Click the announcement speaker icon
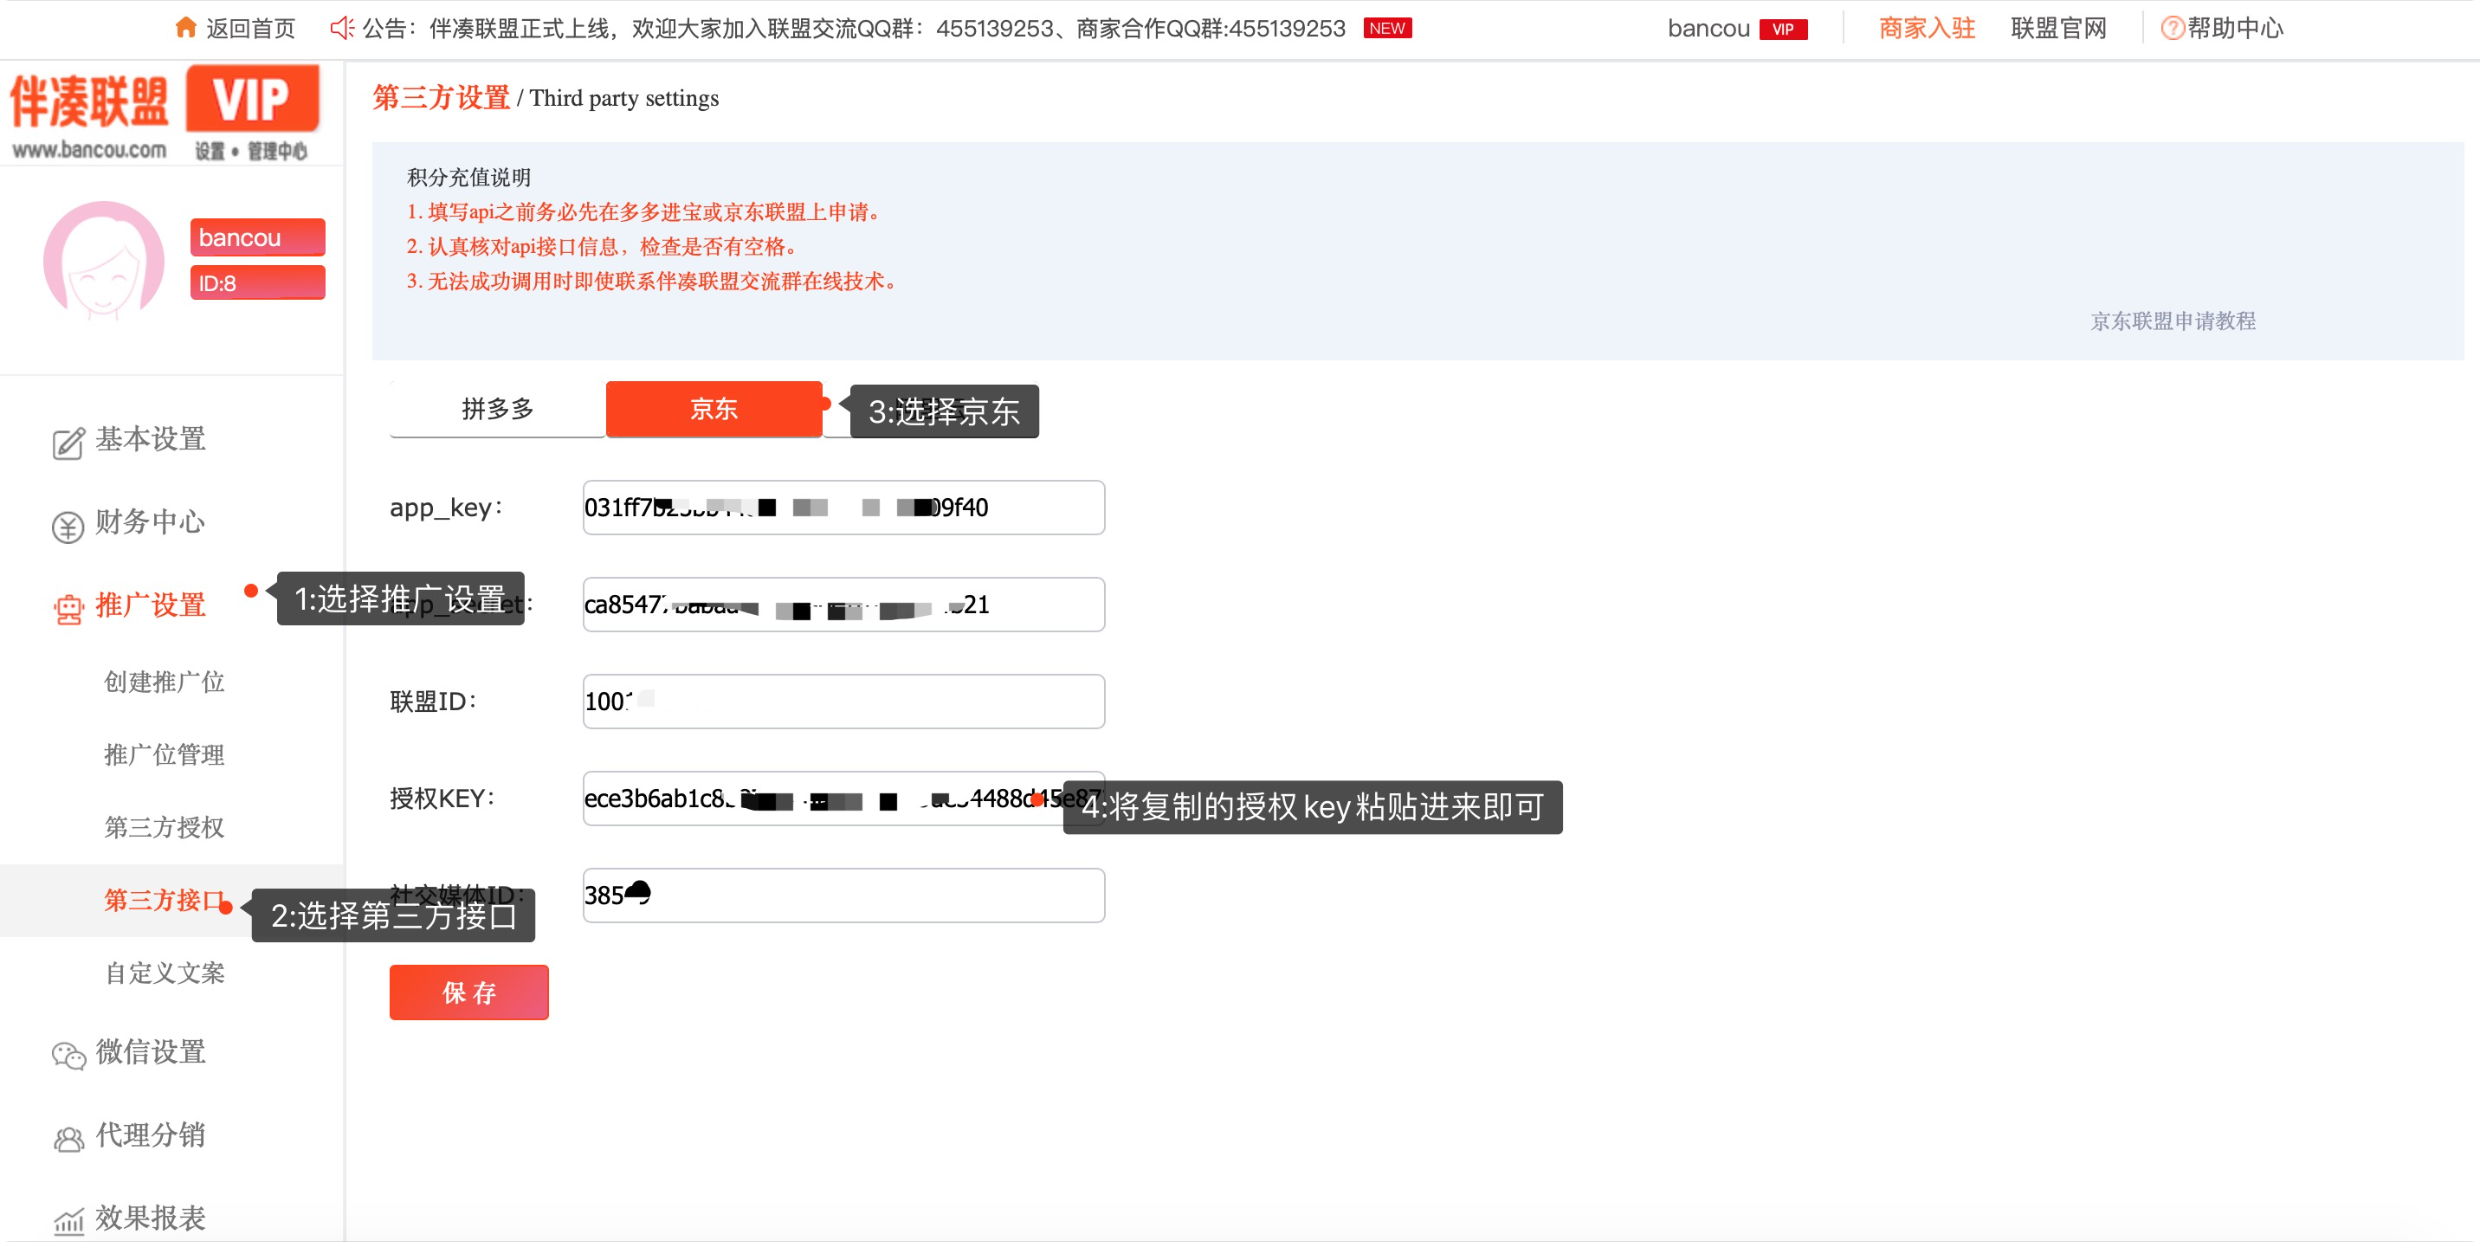Viewport: 2480px width, 1242px height. click(342, 28)
